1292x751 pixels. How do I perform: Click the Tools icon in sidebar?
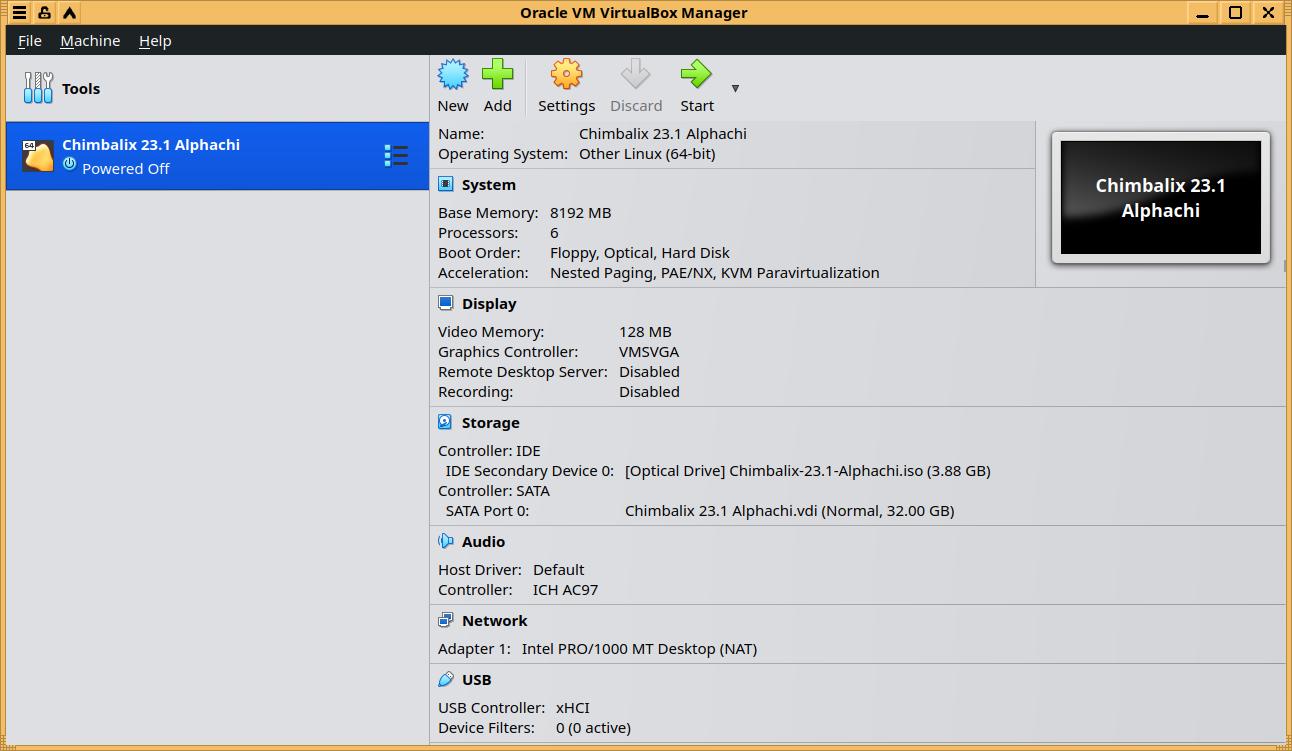click(x=38, y=88)
